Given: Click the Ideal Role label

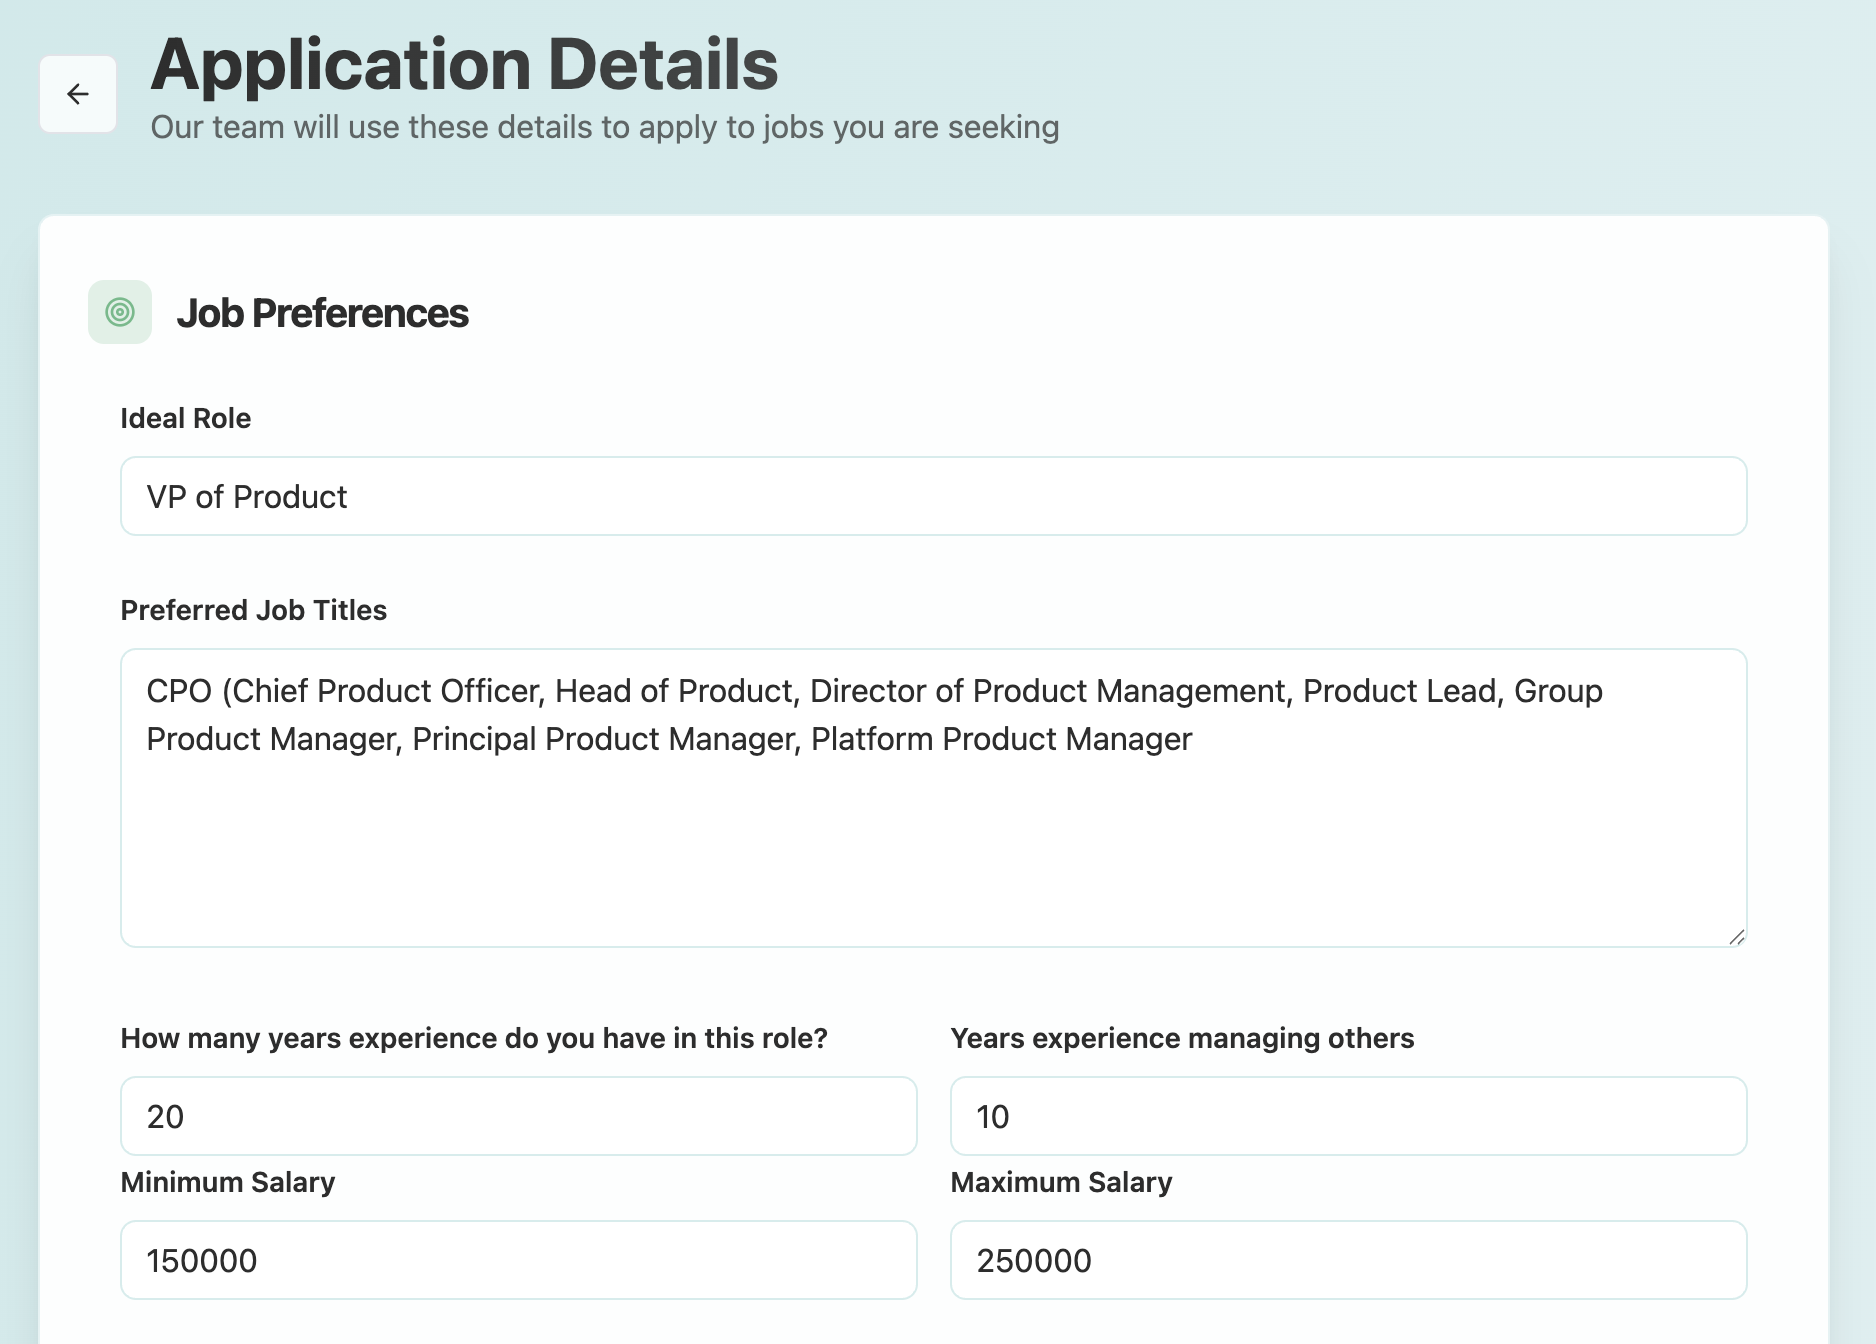Looking at the screenshot, I should point(186,418).
